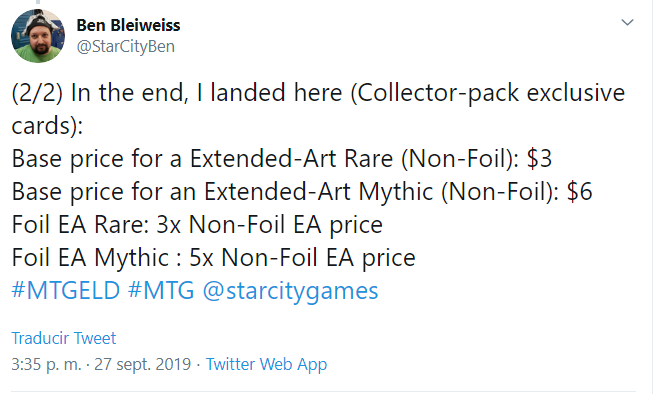Click the 27 sept. 2019 date text
This screenshot has width=663, height=394.
click(x=142, y=364)
